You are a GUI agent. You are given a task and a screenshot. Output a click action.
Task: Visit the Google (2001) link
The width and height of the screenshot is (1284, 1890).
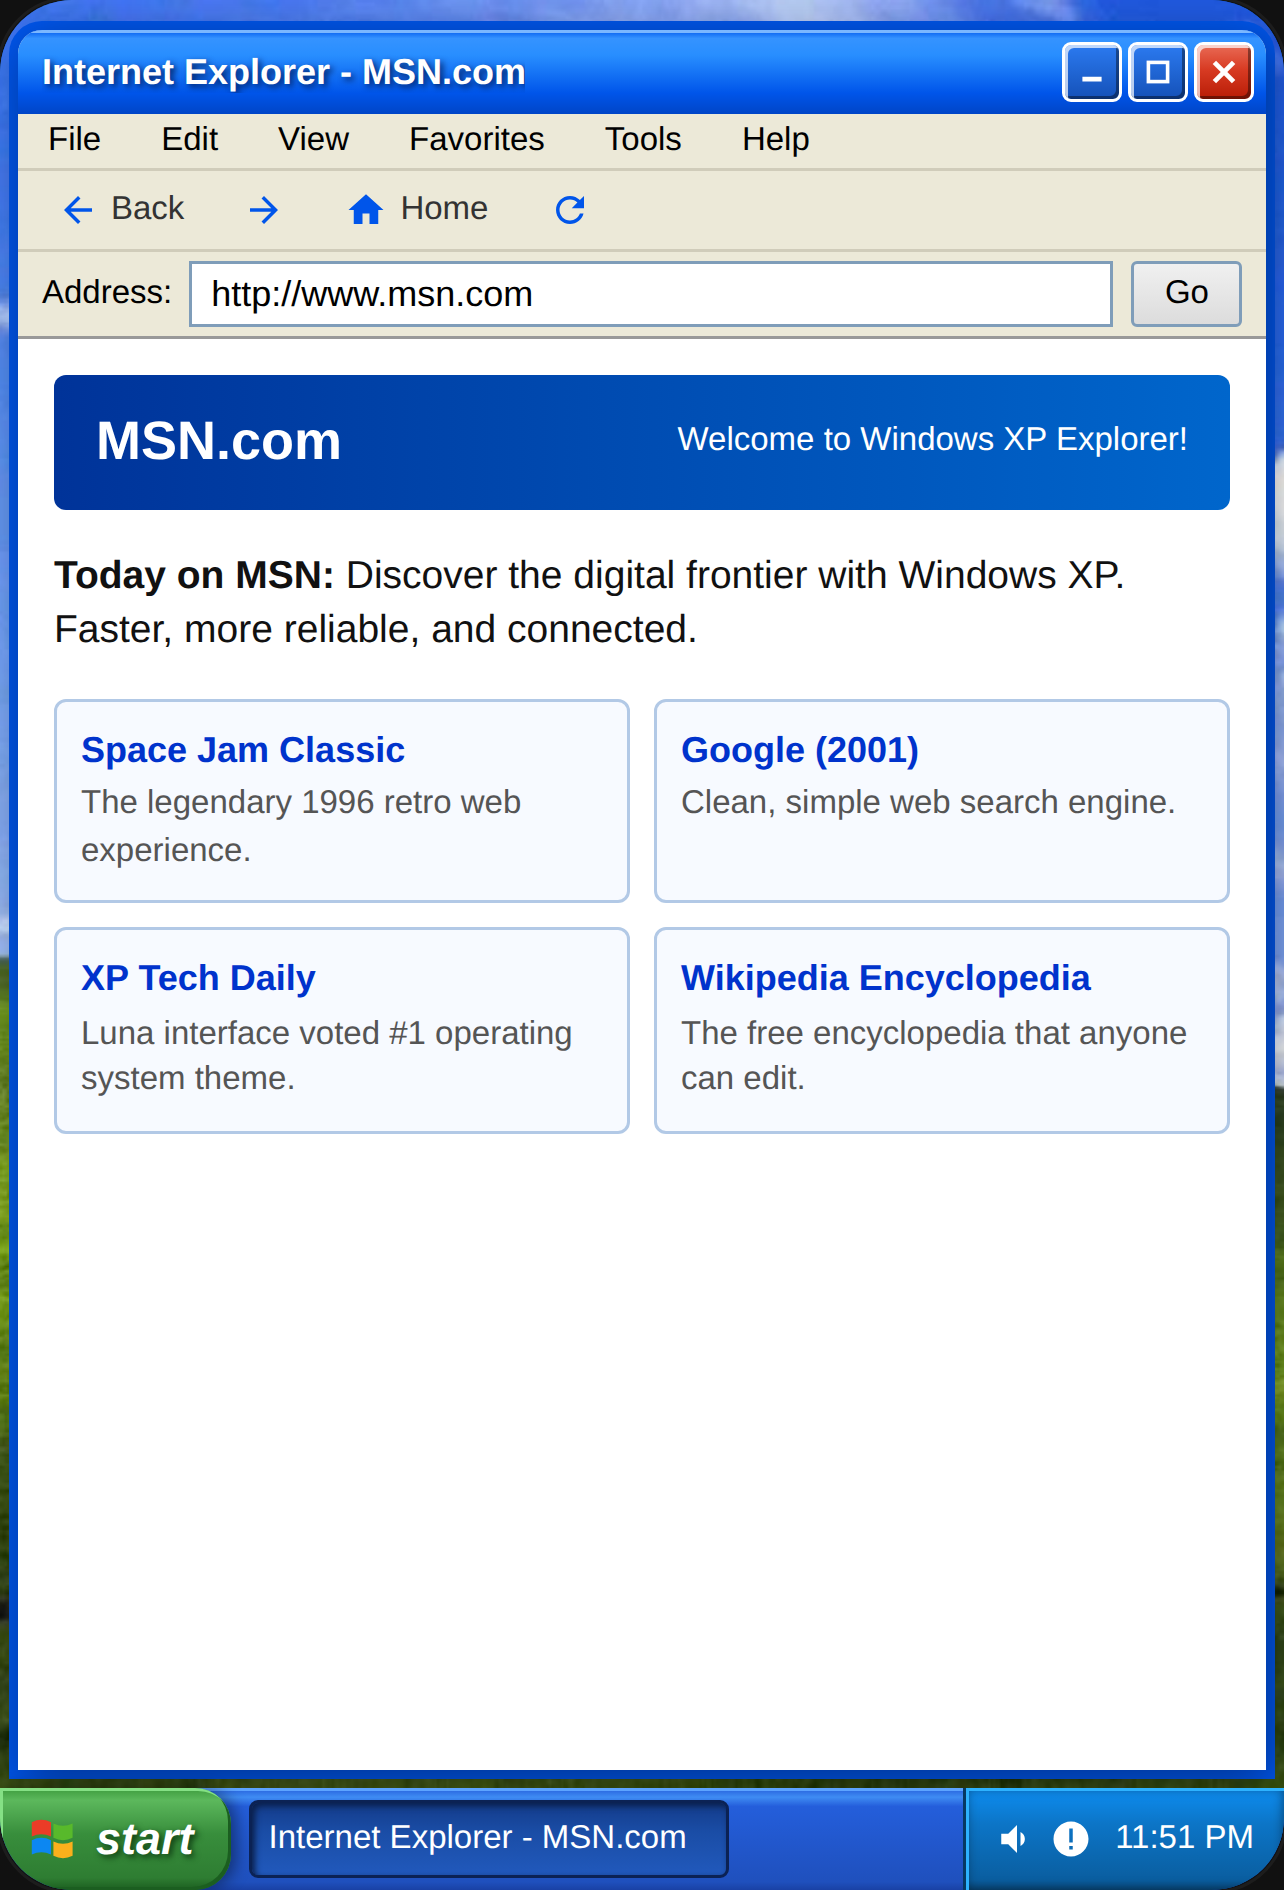point(800,750)
